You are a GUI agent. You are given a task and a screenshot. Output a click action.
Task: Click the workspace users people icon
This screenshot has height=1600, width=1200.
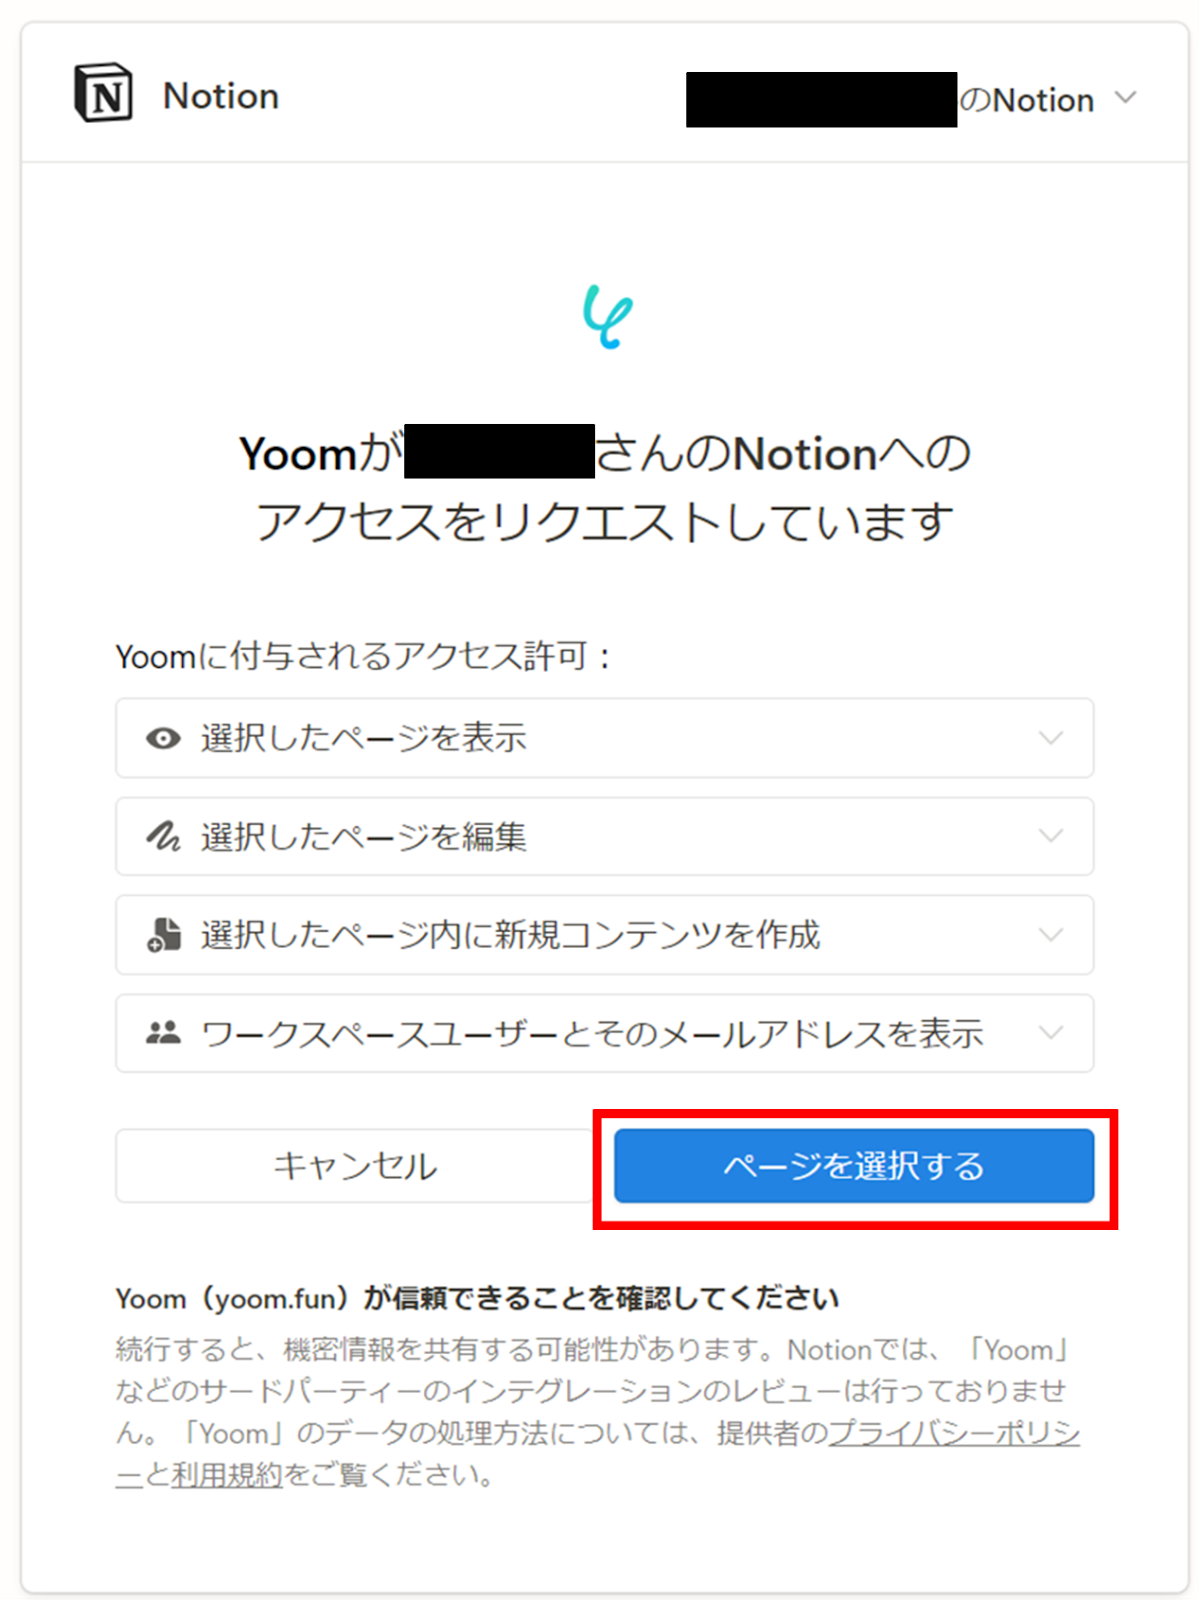[163, 1032]
